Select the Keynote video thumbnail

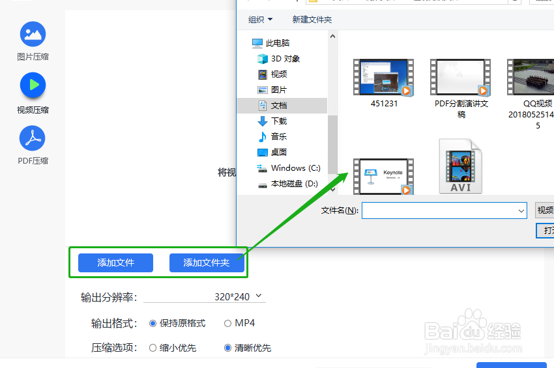[x=383, y=177]
